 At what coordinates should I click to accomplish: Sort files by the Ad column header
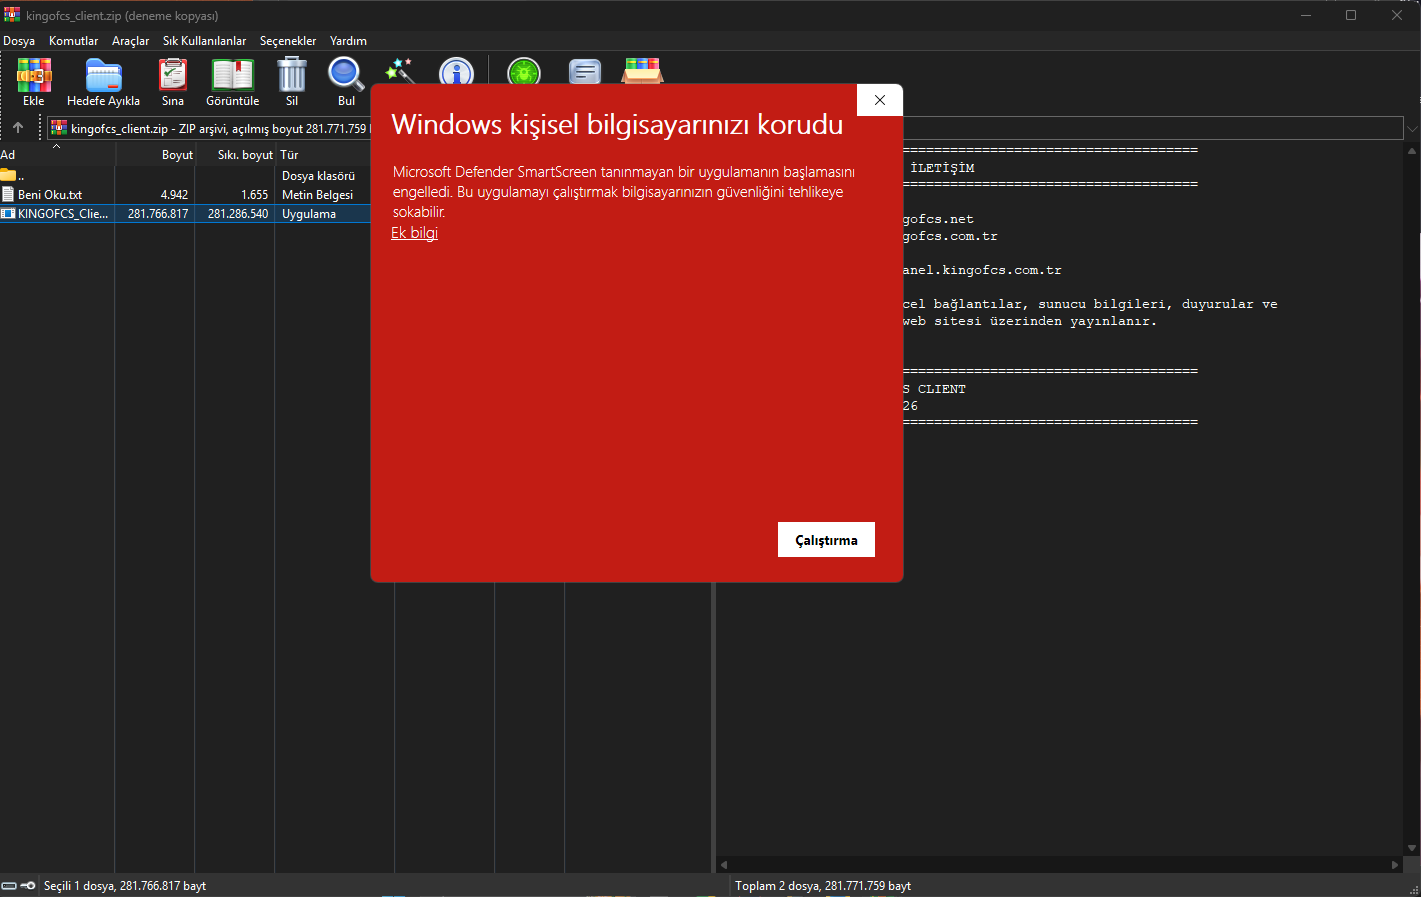pos(57,155)
